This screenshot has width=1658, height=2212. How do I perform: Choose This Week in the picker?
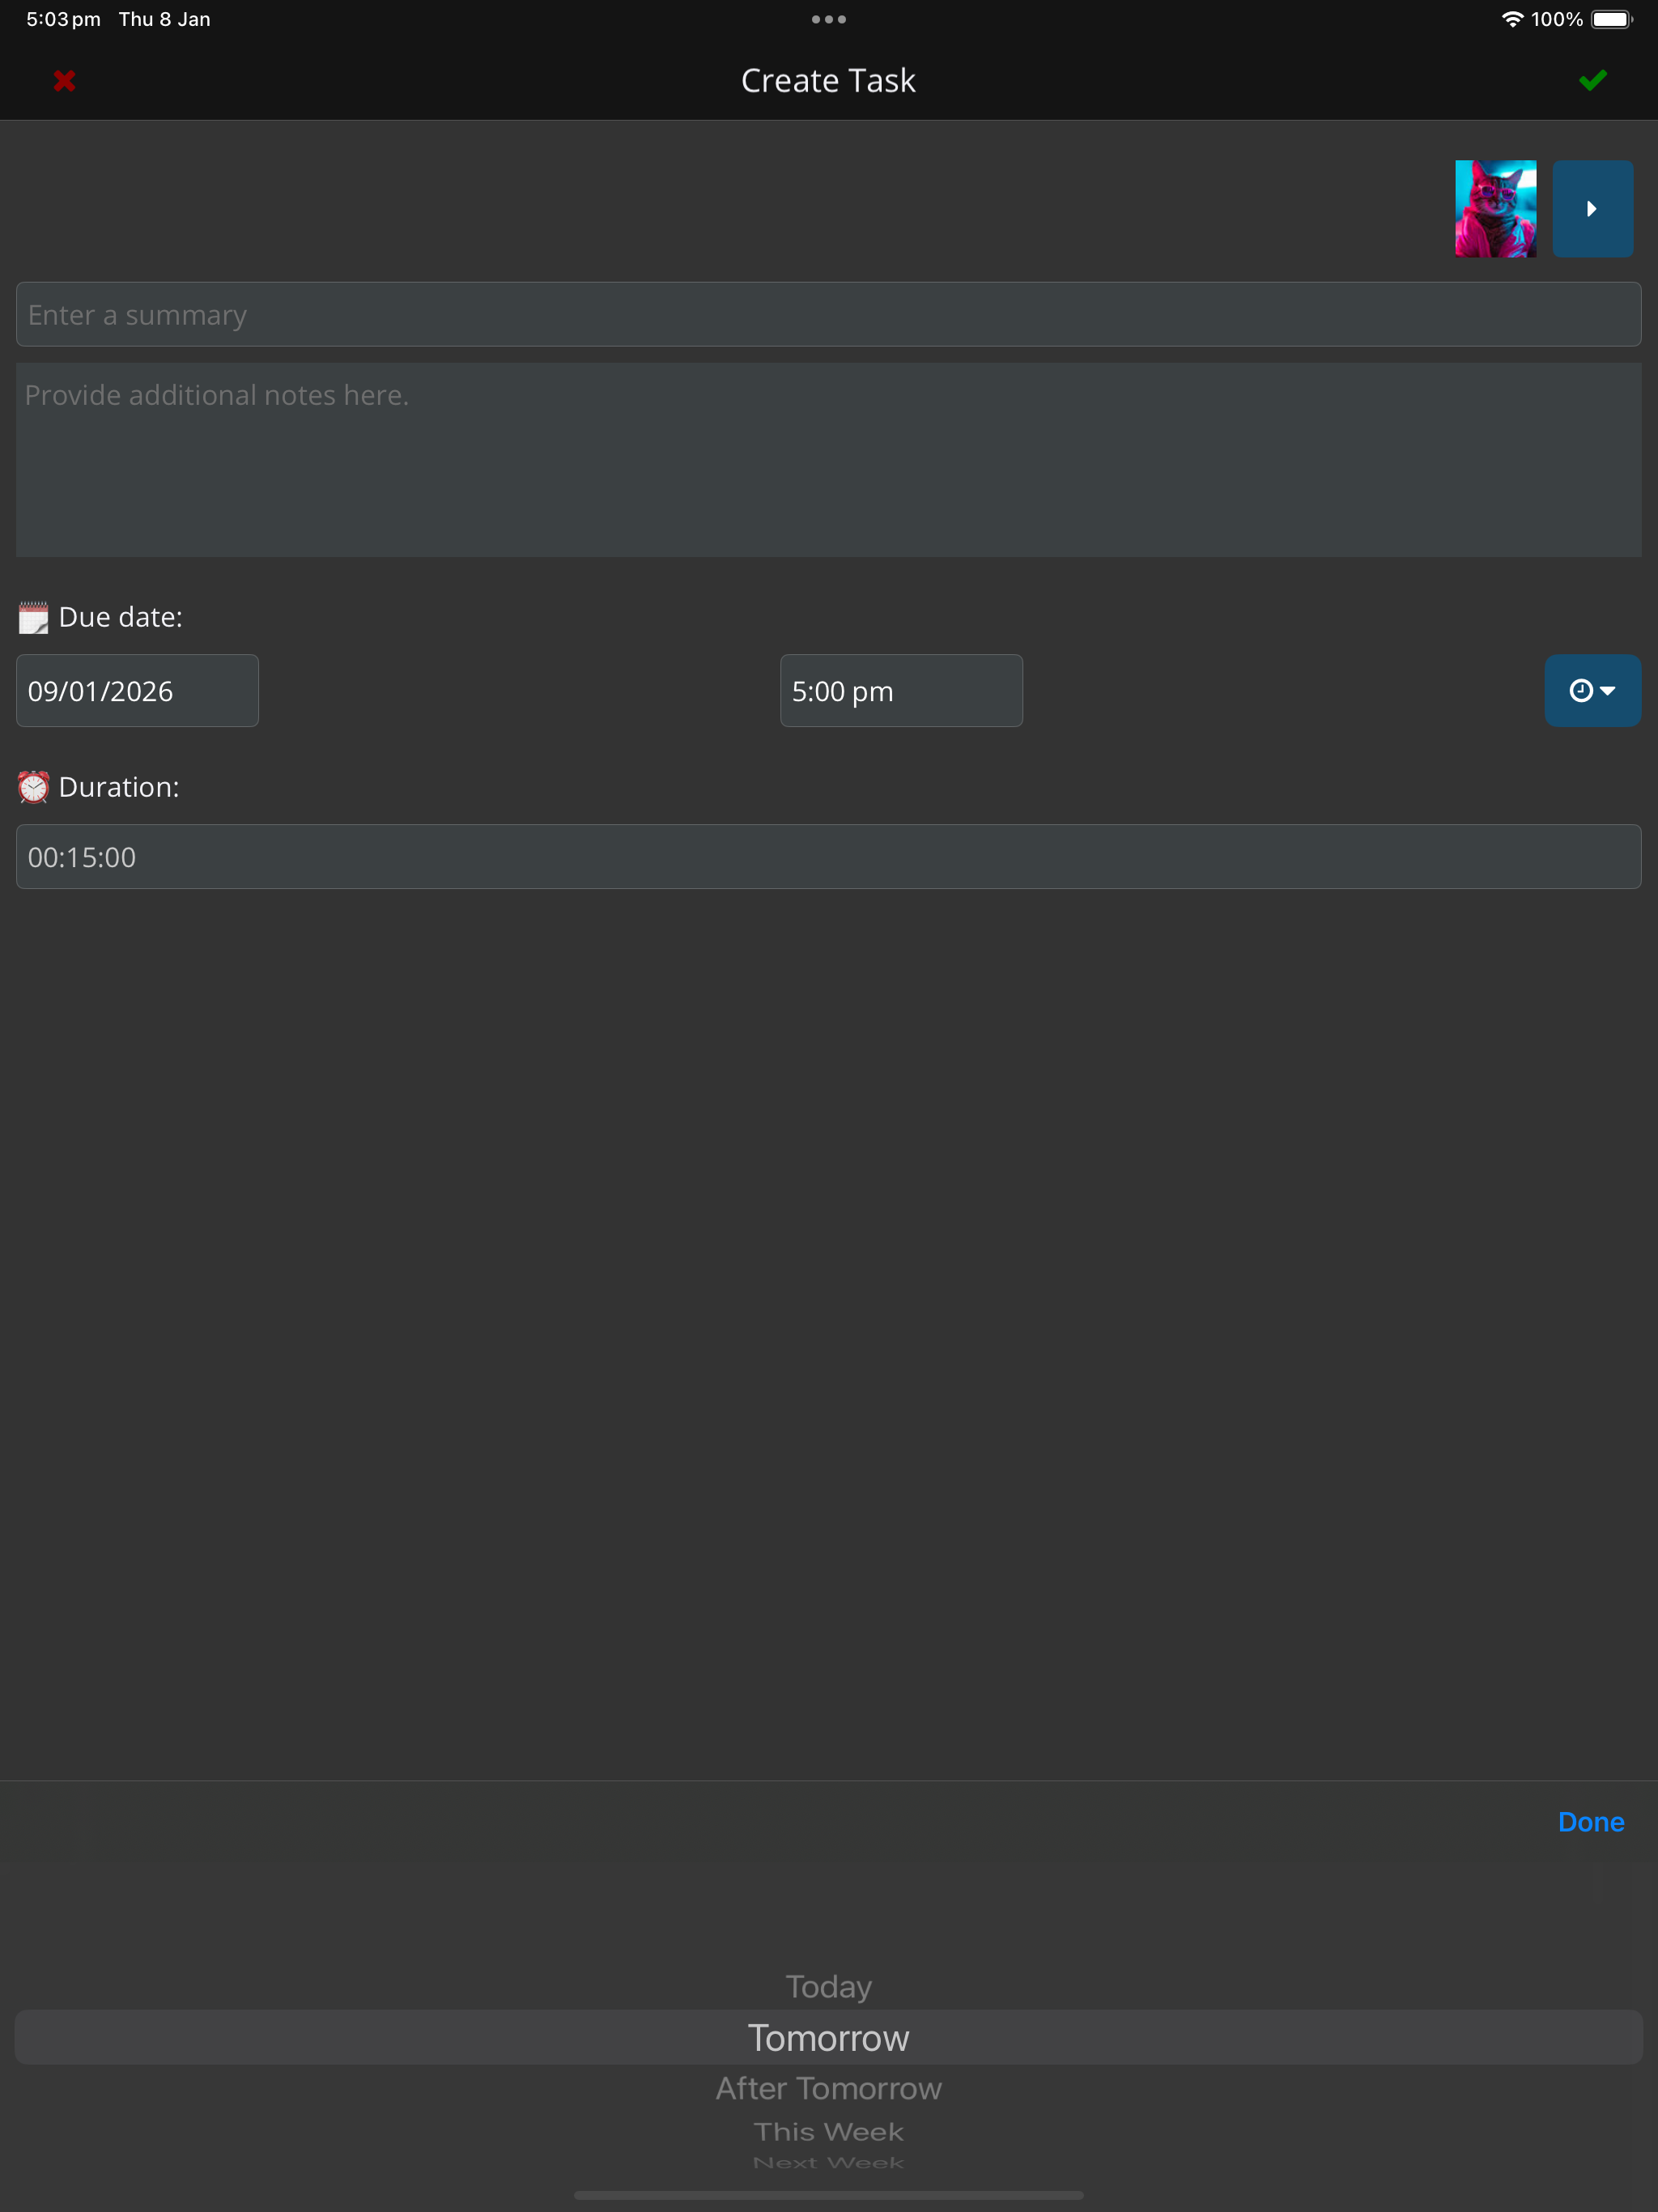point(828,2132)
